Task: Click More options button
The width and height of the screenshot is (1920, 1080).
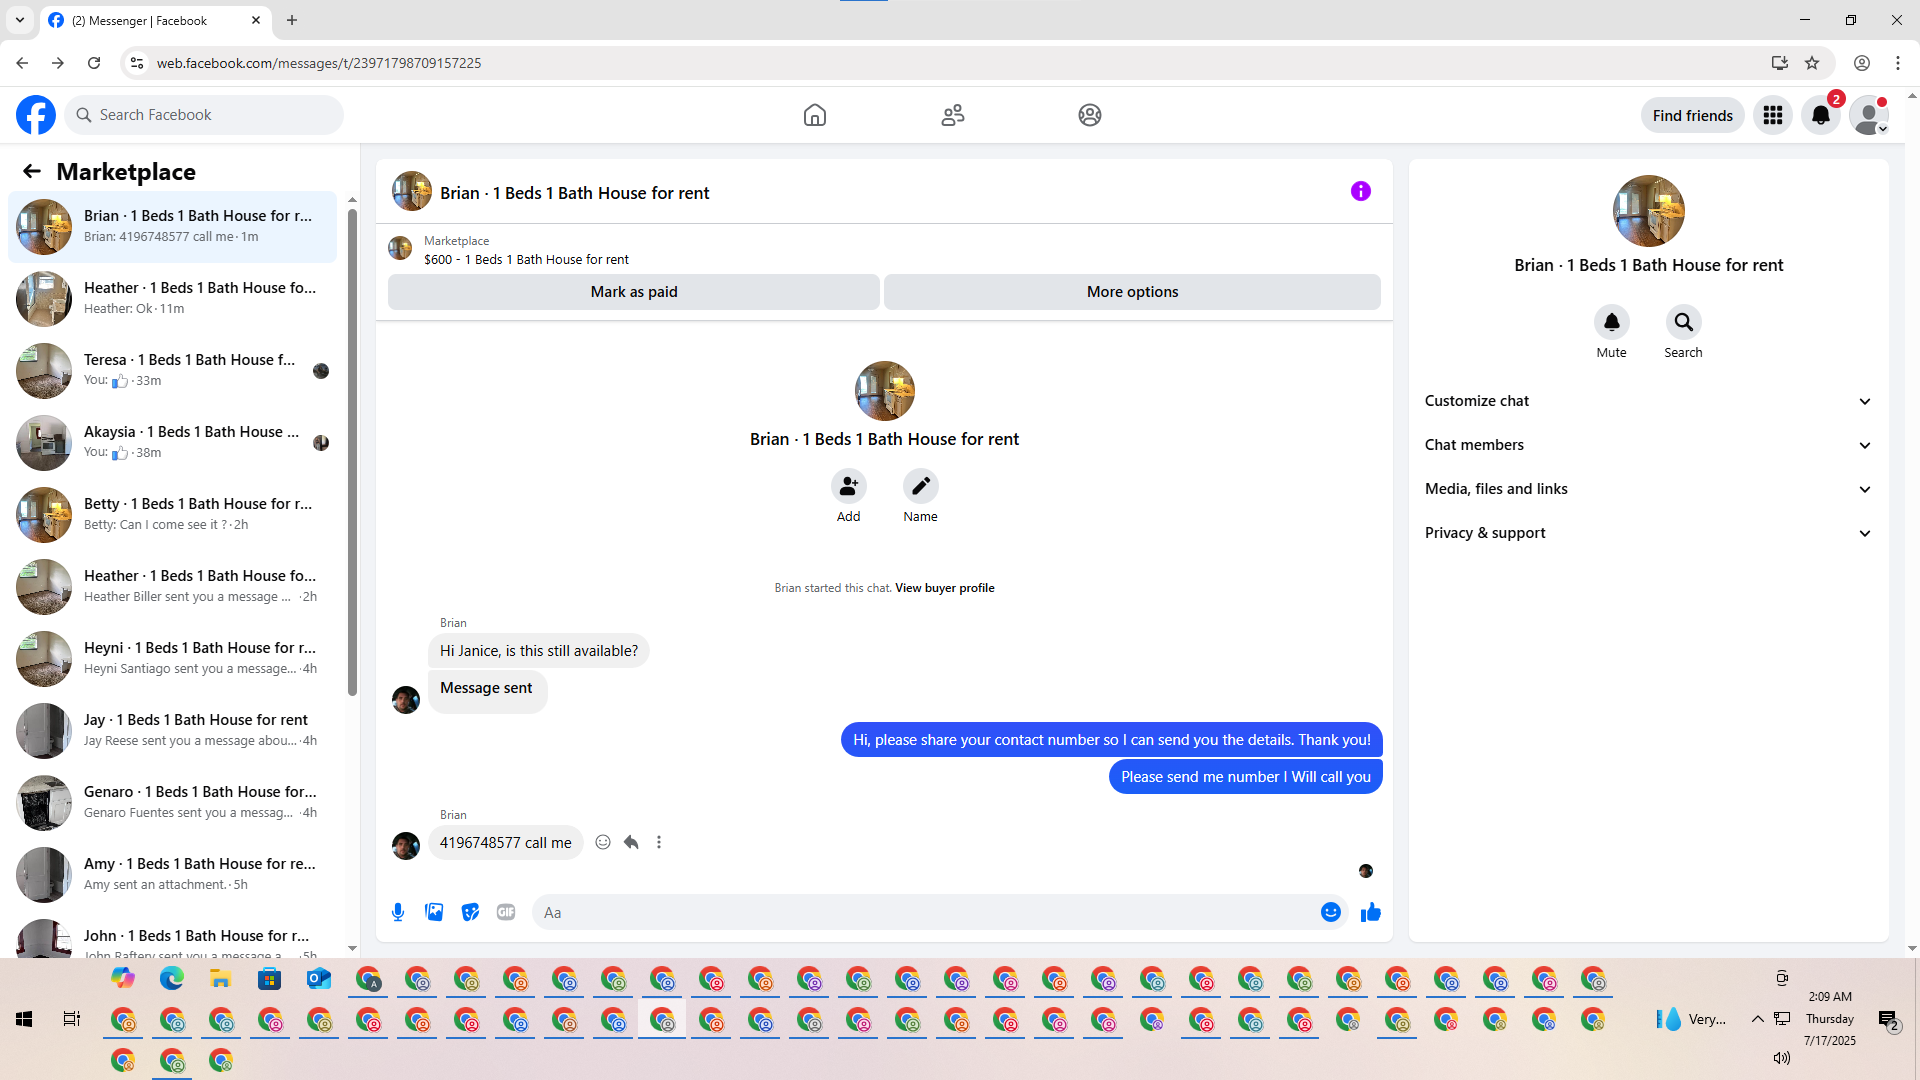Action: pyautogui.click(x=1132, y=292)
